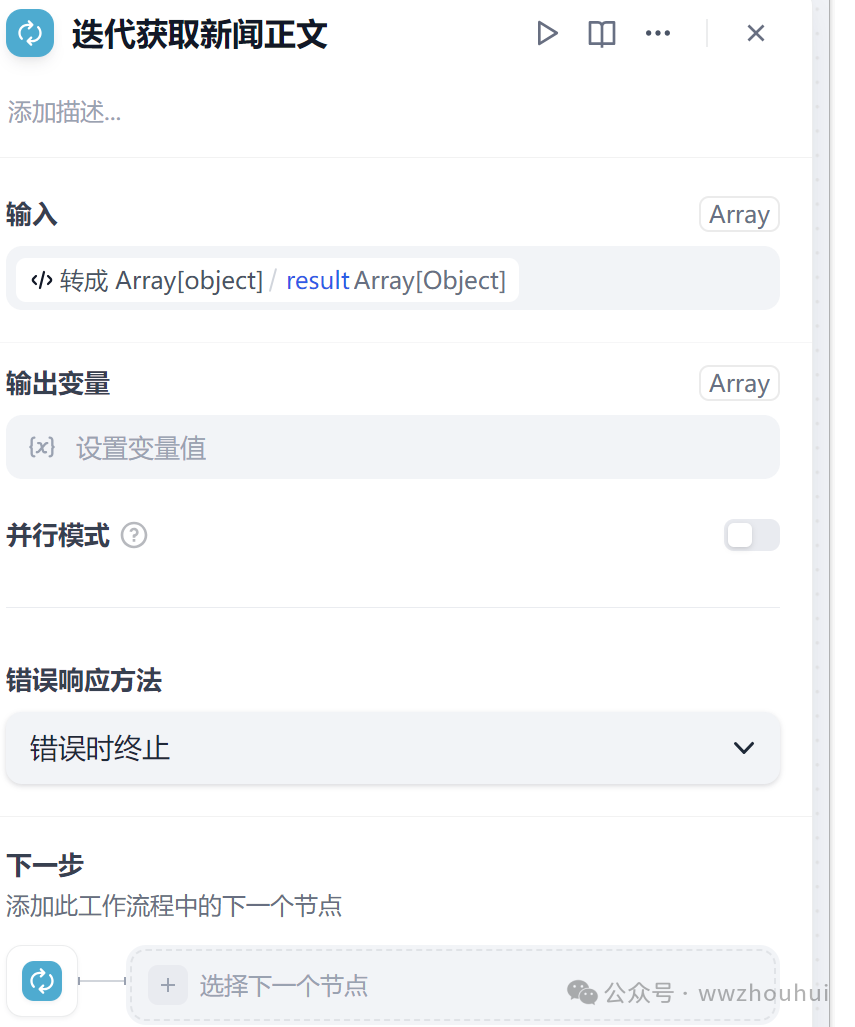Close the node settings panel

[756, 34]
